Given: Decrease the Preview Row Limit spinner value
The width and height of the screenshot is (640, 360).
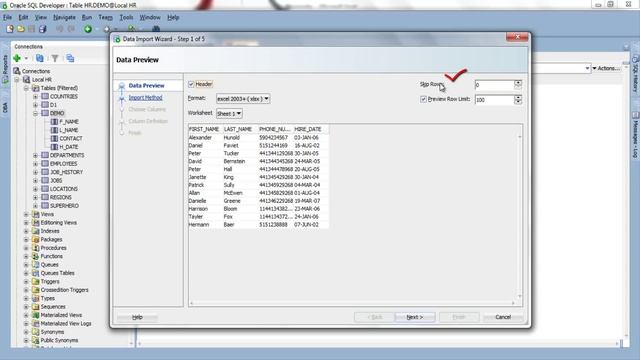Looking at the screenshot, I should tap(518, 102).
